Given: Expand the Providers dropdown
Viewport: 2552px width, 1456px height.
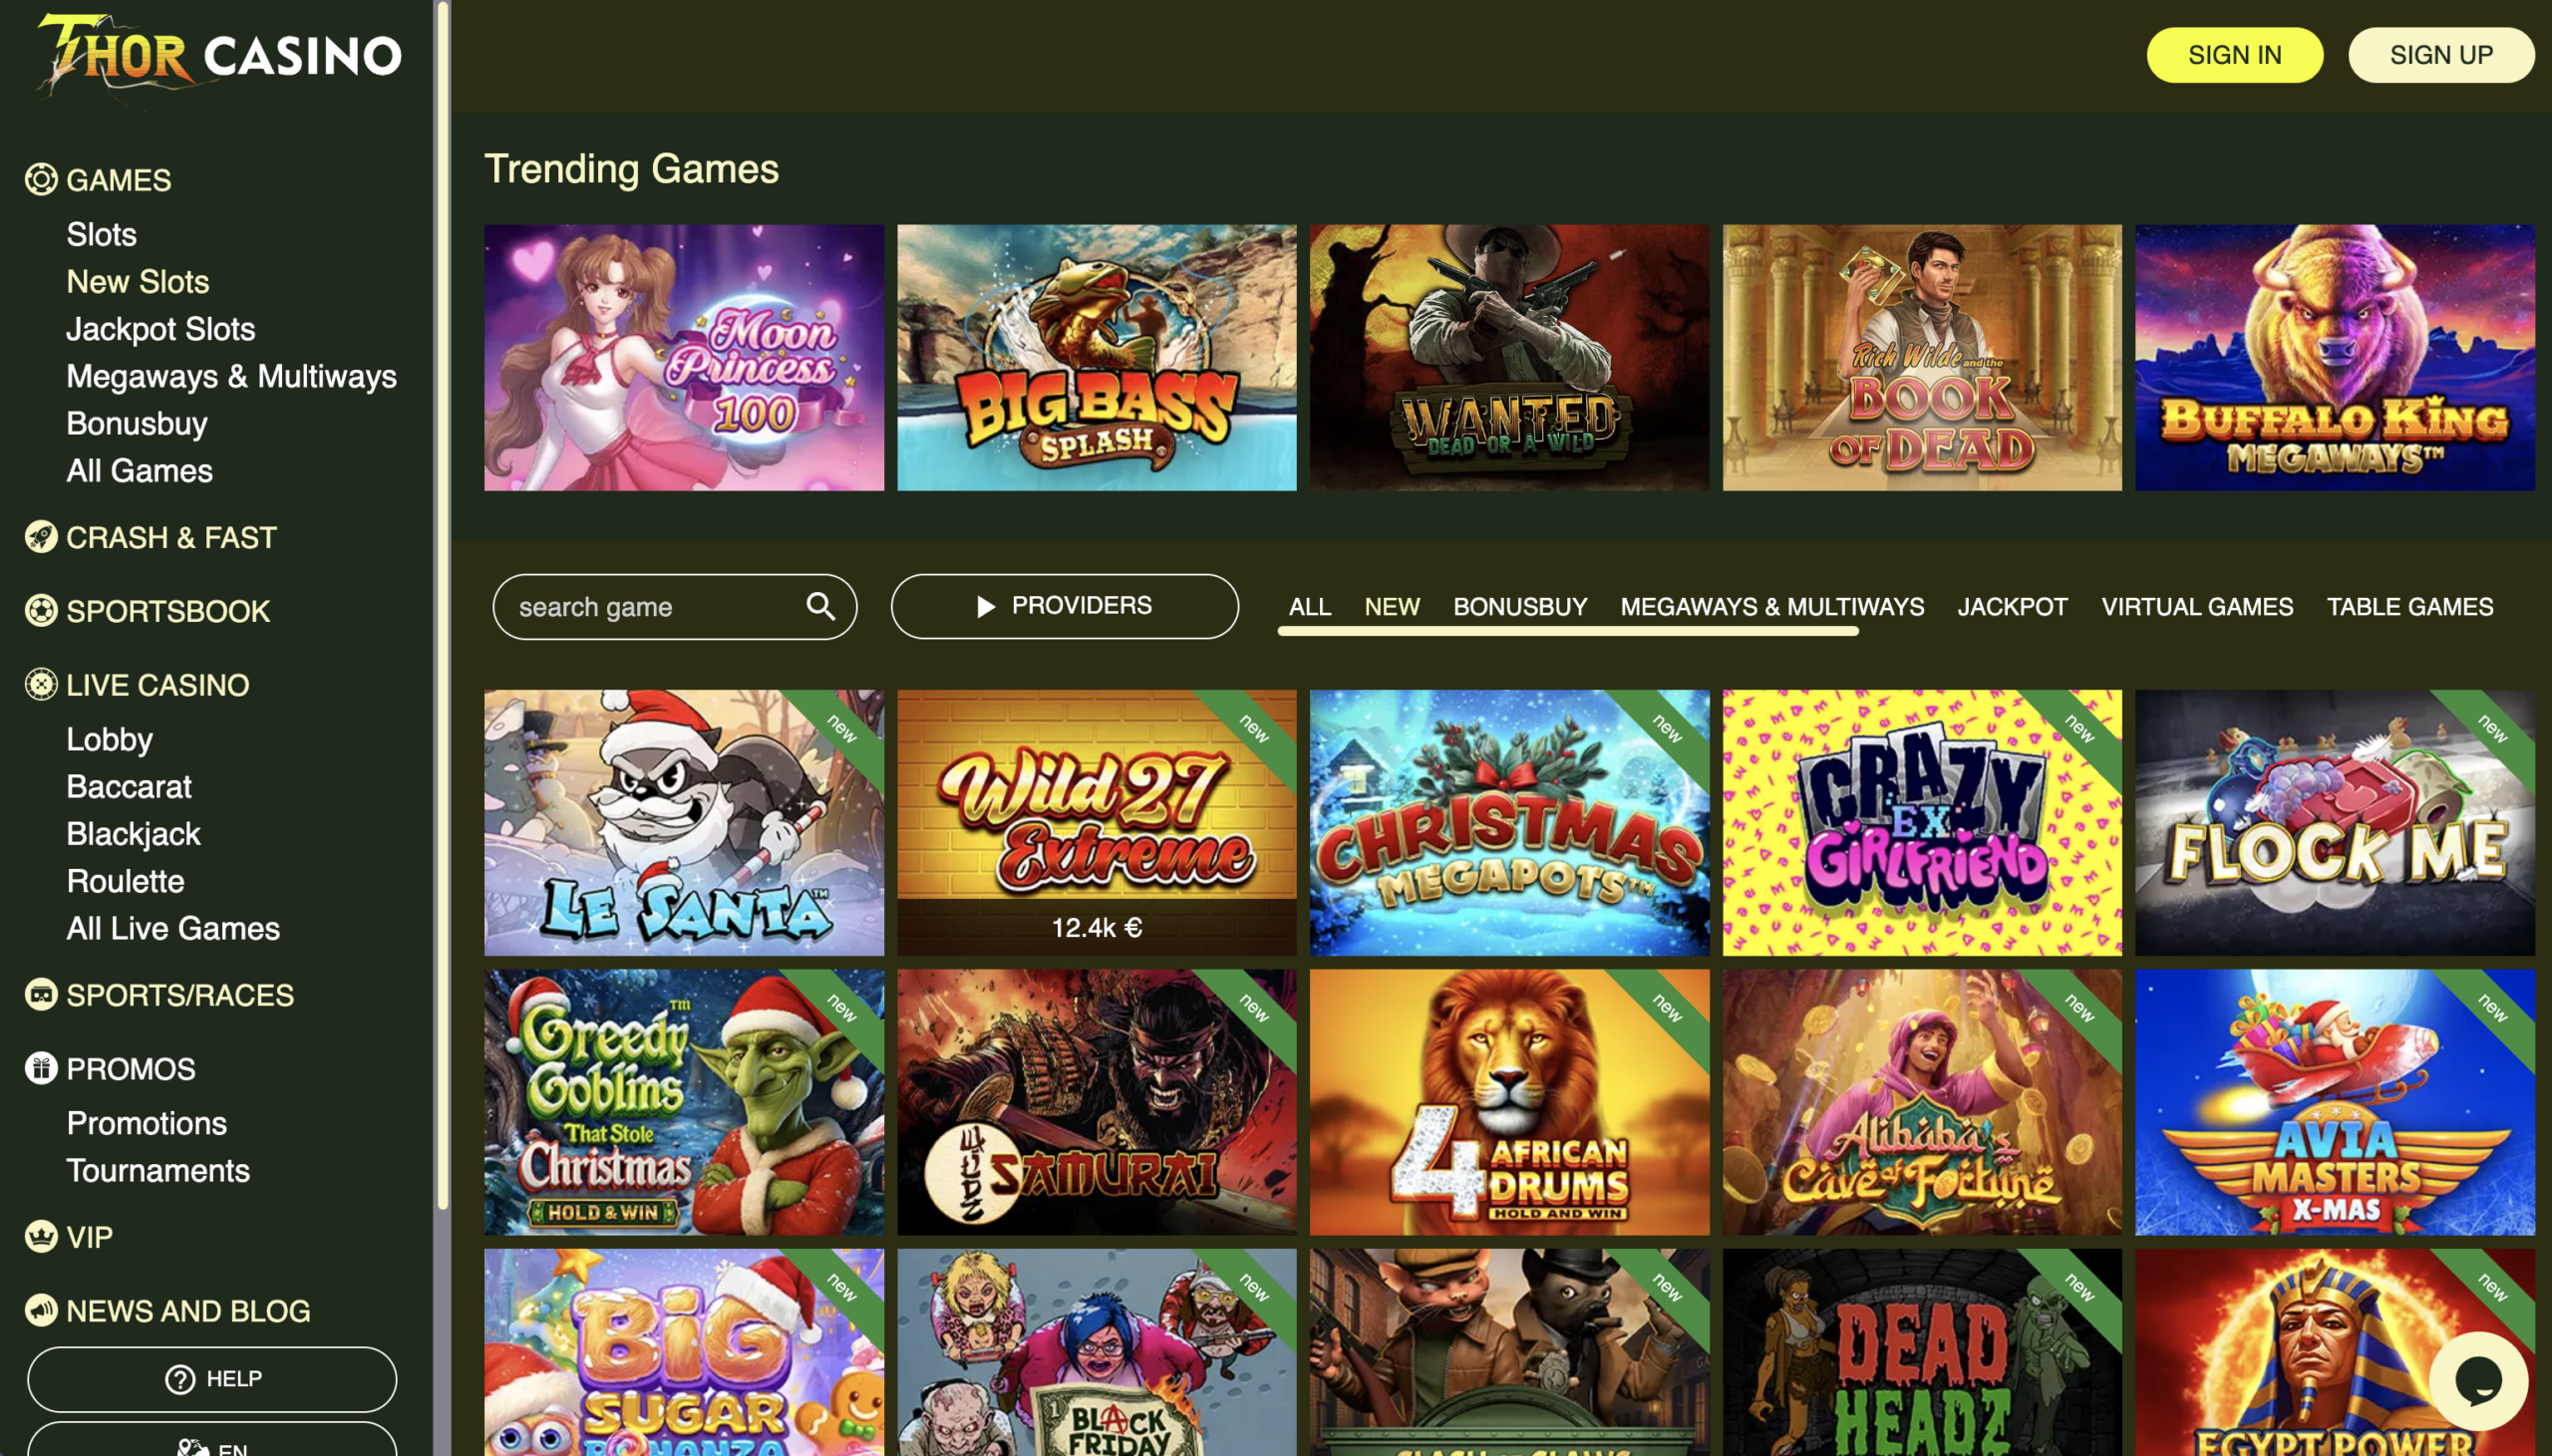Looking at the screenshot, I should tap(1064, 606).
